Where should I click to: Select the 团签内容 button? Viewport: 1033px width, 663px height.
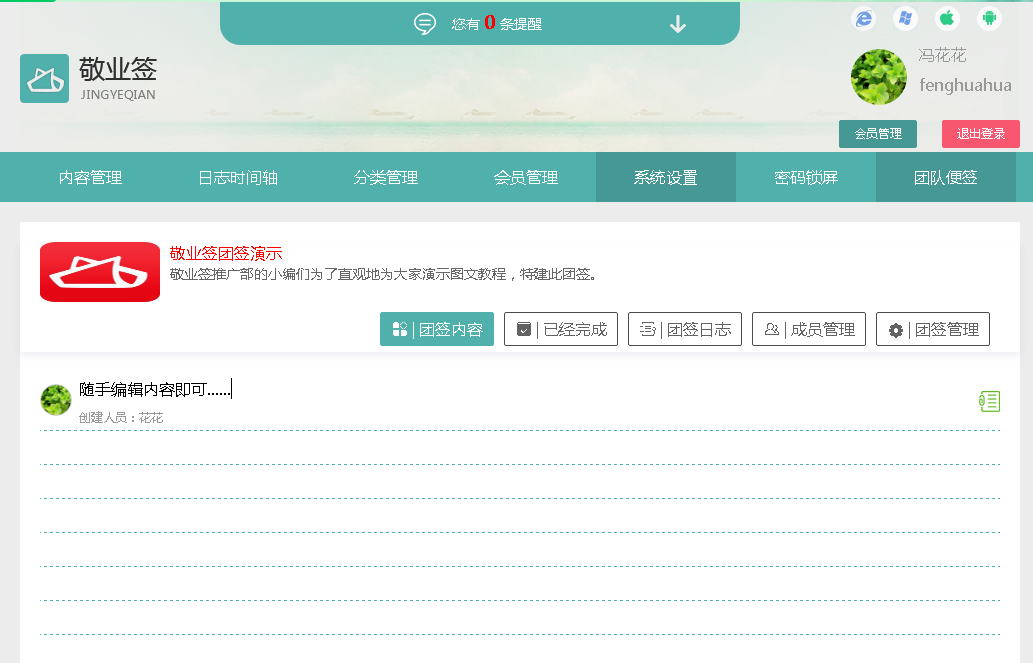(437, 329)
